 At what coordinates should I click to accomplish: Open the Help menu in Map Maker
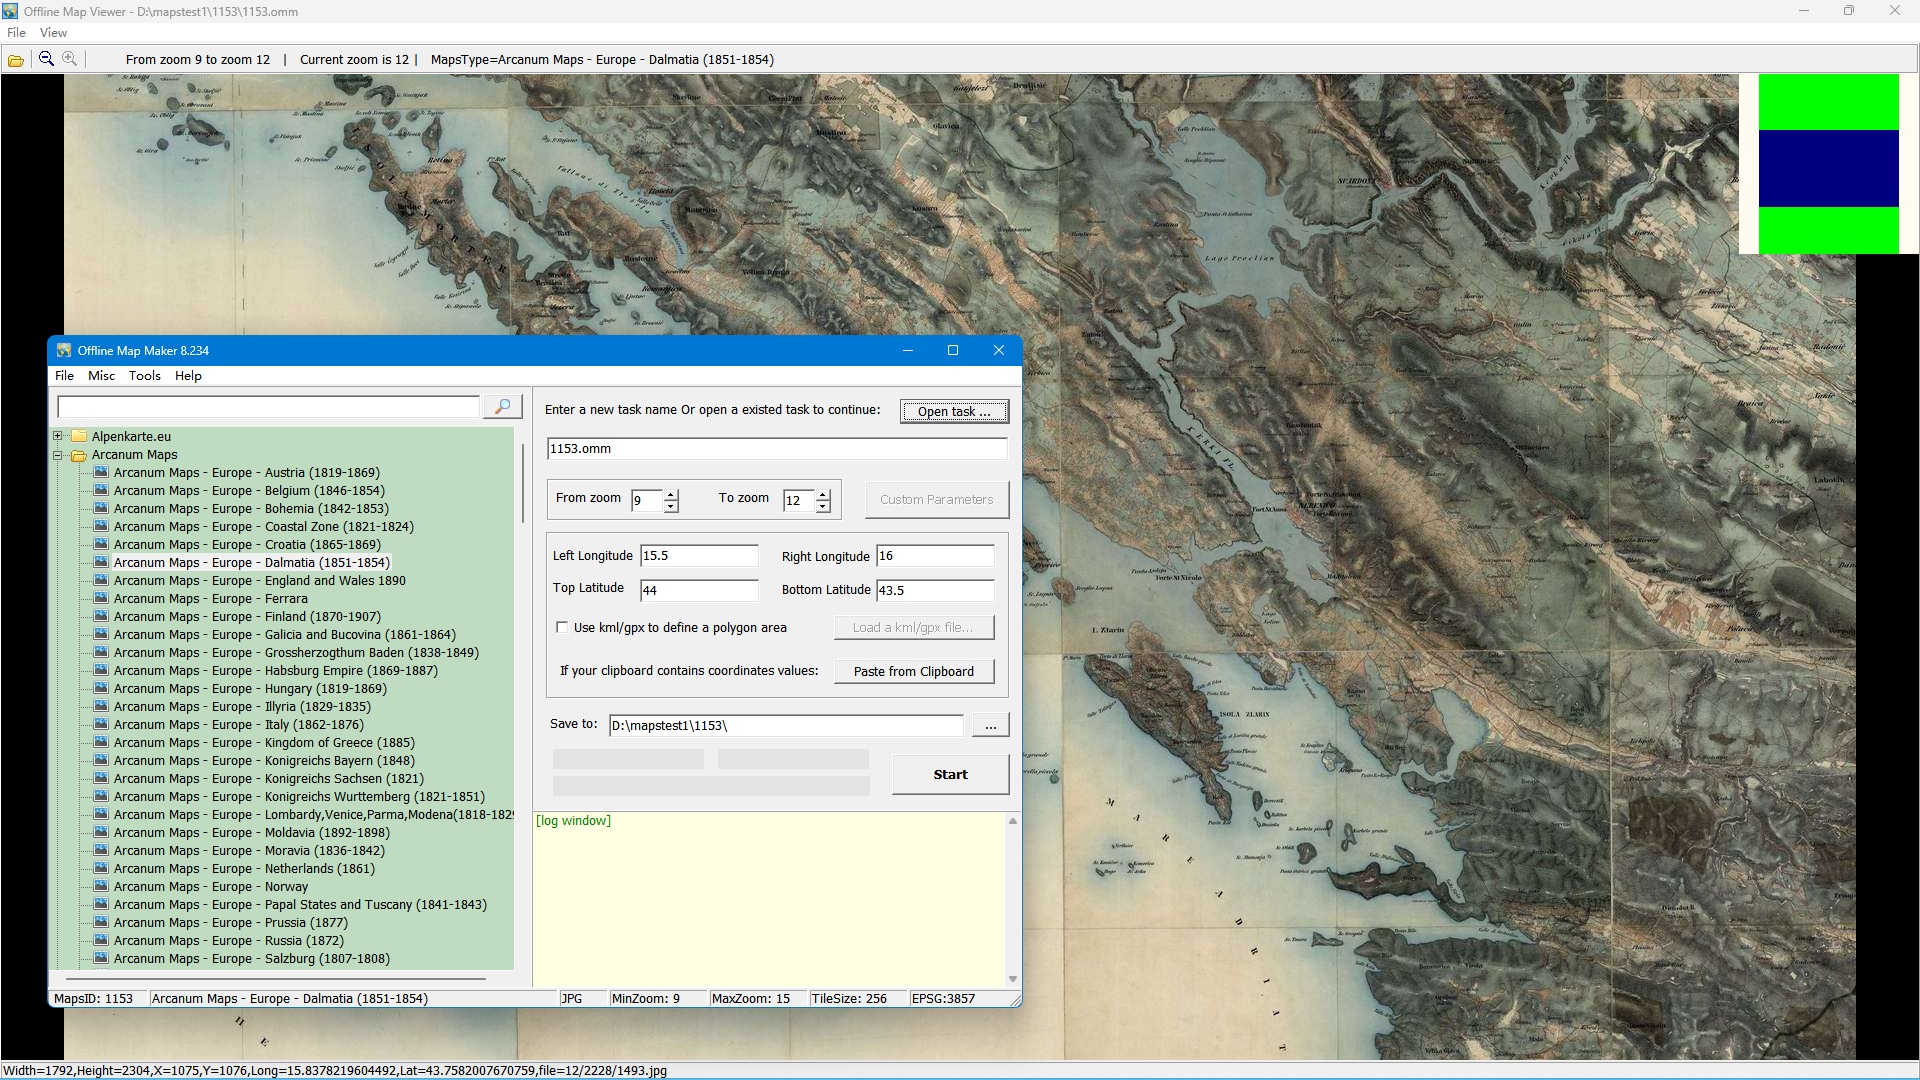coord(188,376)
